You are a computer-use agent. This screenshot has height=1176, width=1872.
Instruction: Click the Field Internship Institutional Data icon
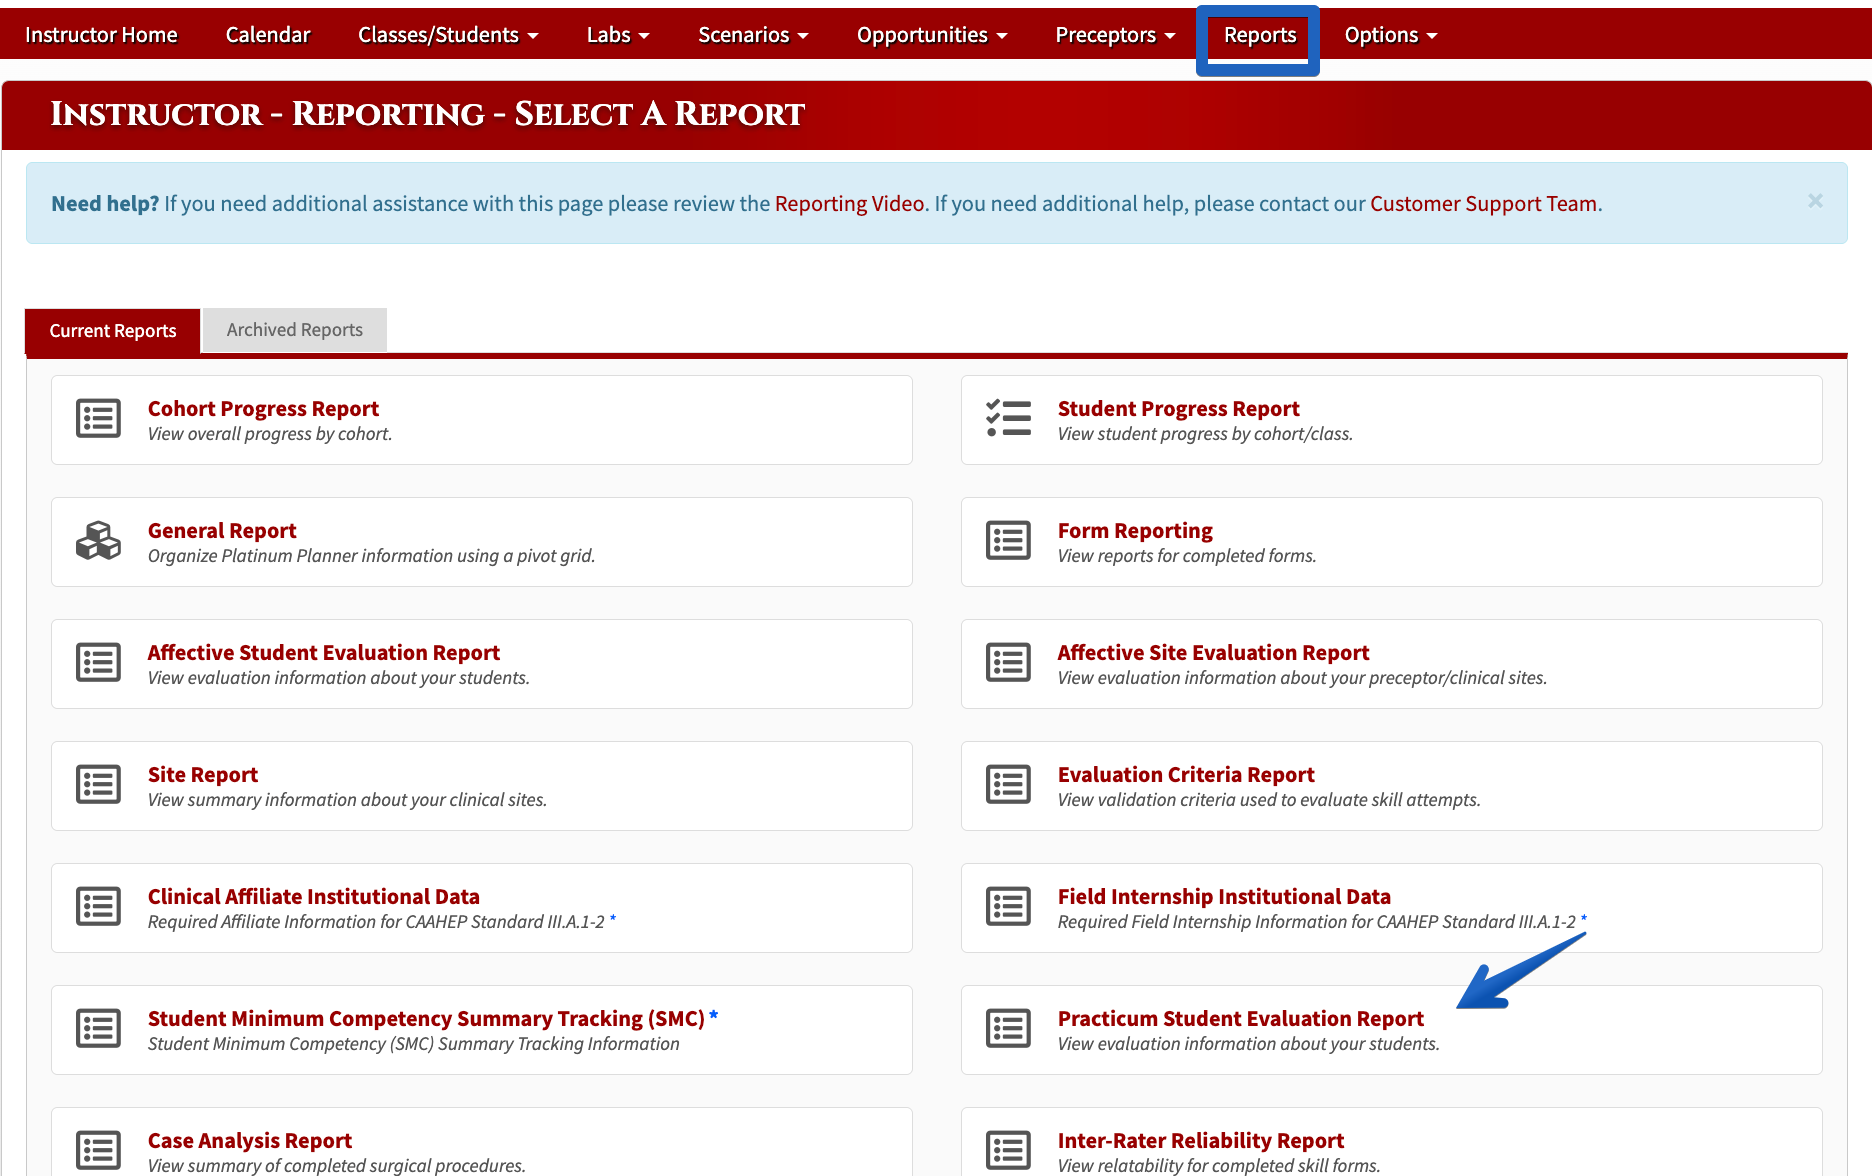click(1008, 906)
